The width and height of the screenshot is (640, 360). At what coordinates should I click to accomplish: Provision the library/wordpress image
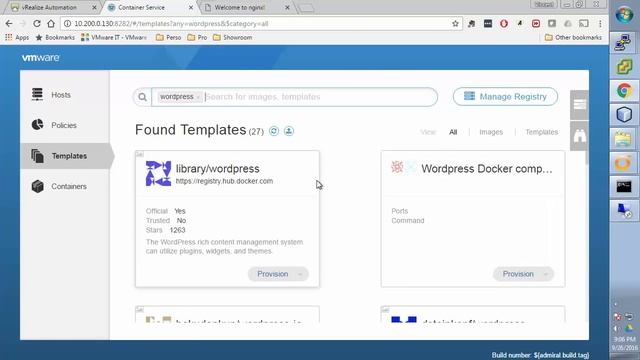point(272,274)
